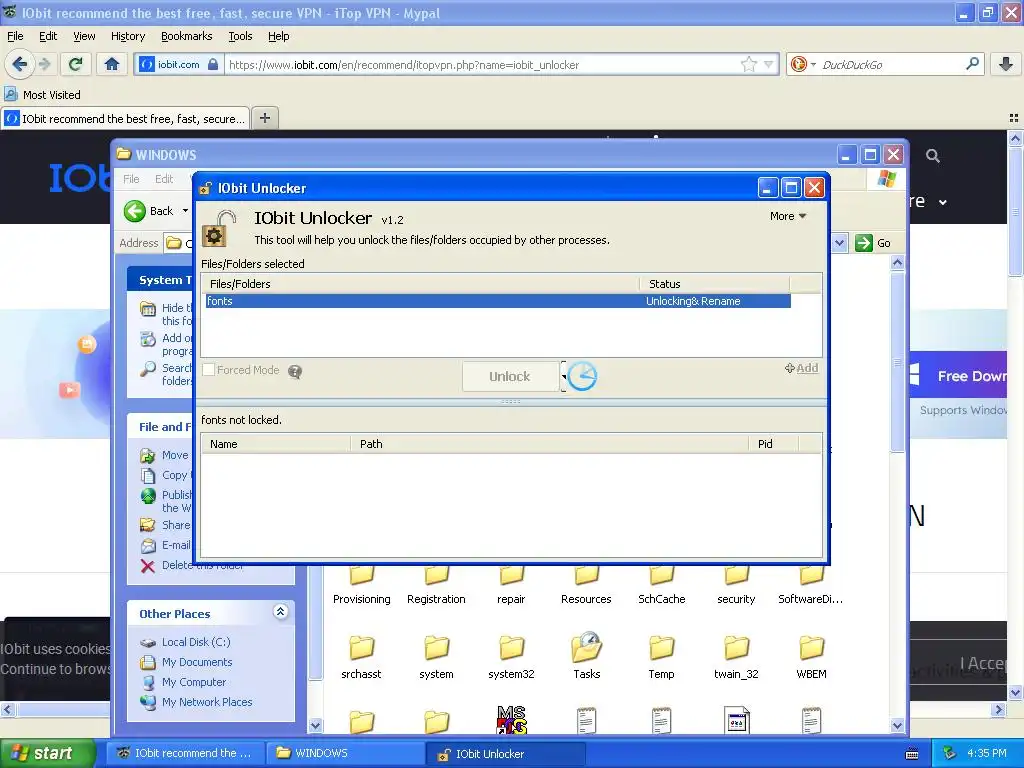Click the Pid column header
1024x768 pixels.
coord(774,444)
